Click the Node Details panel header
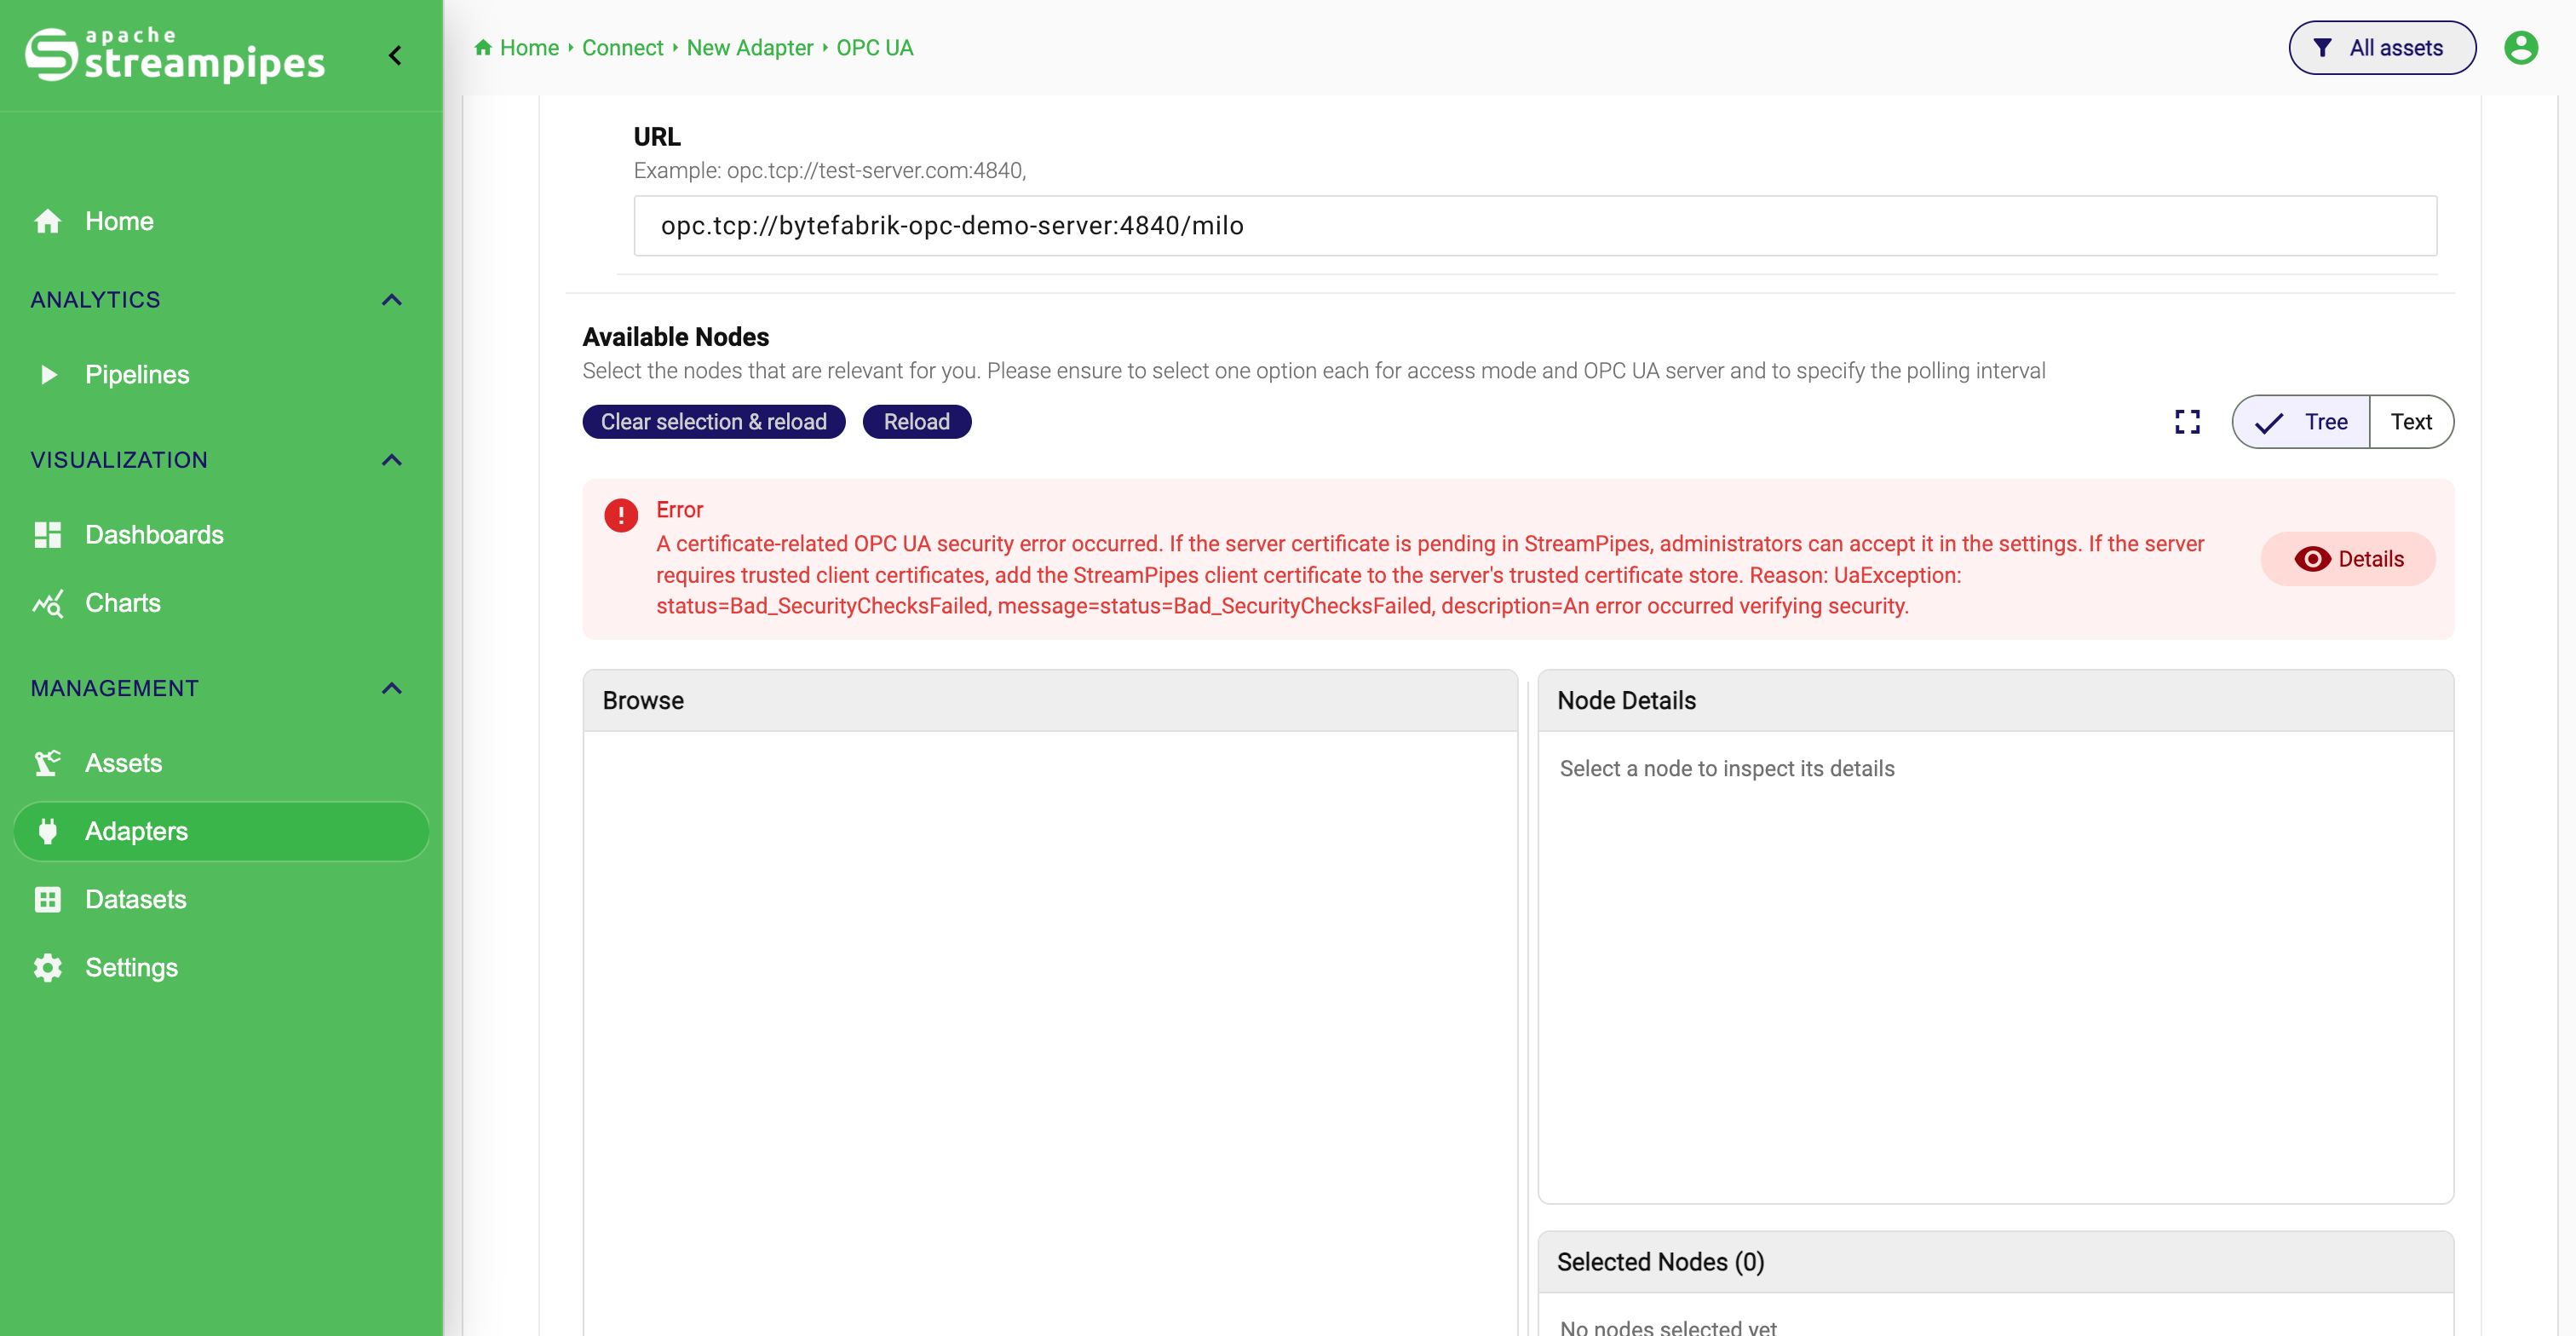 [1995, 701]
